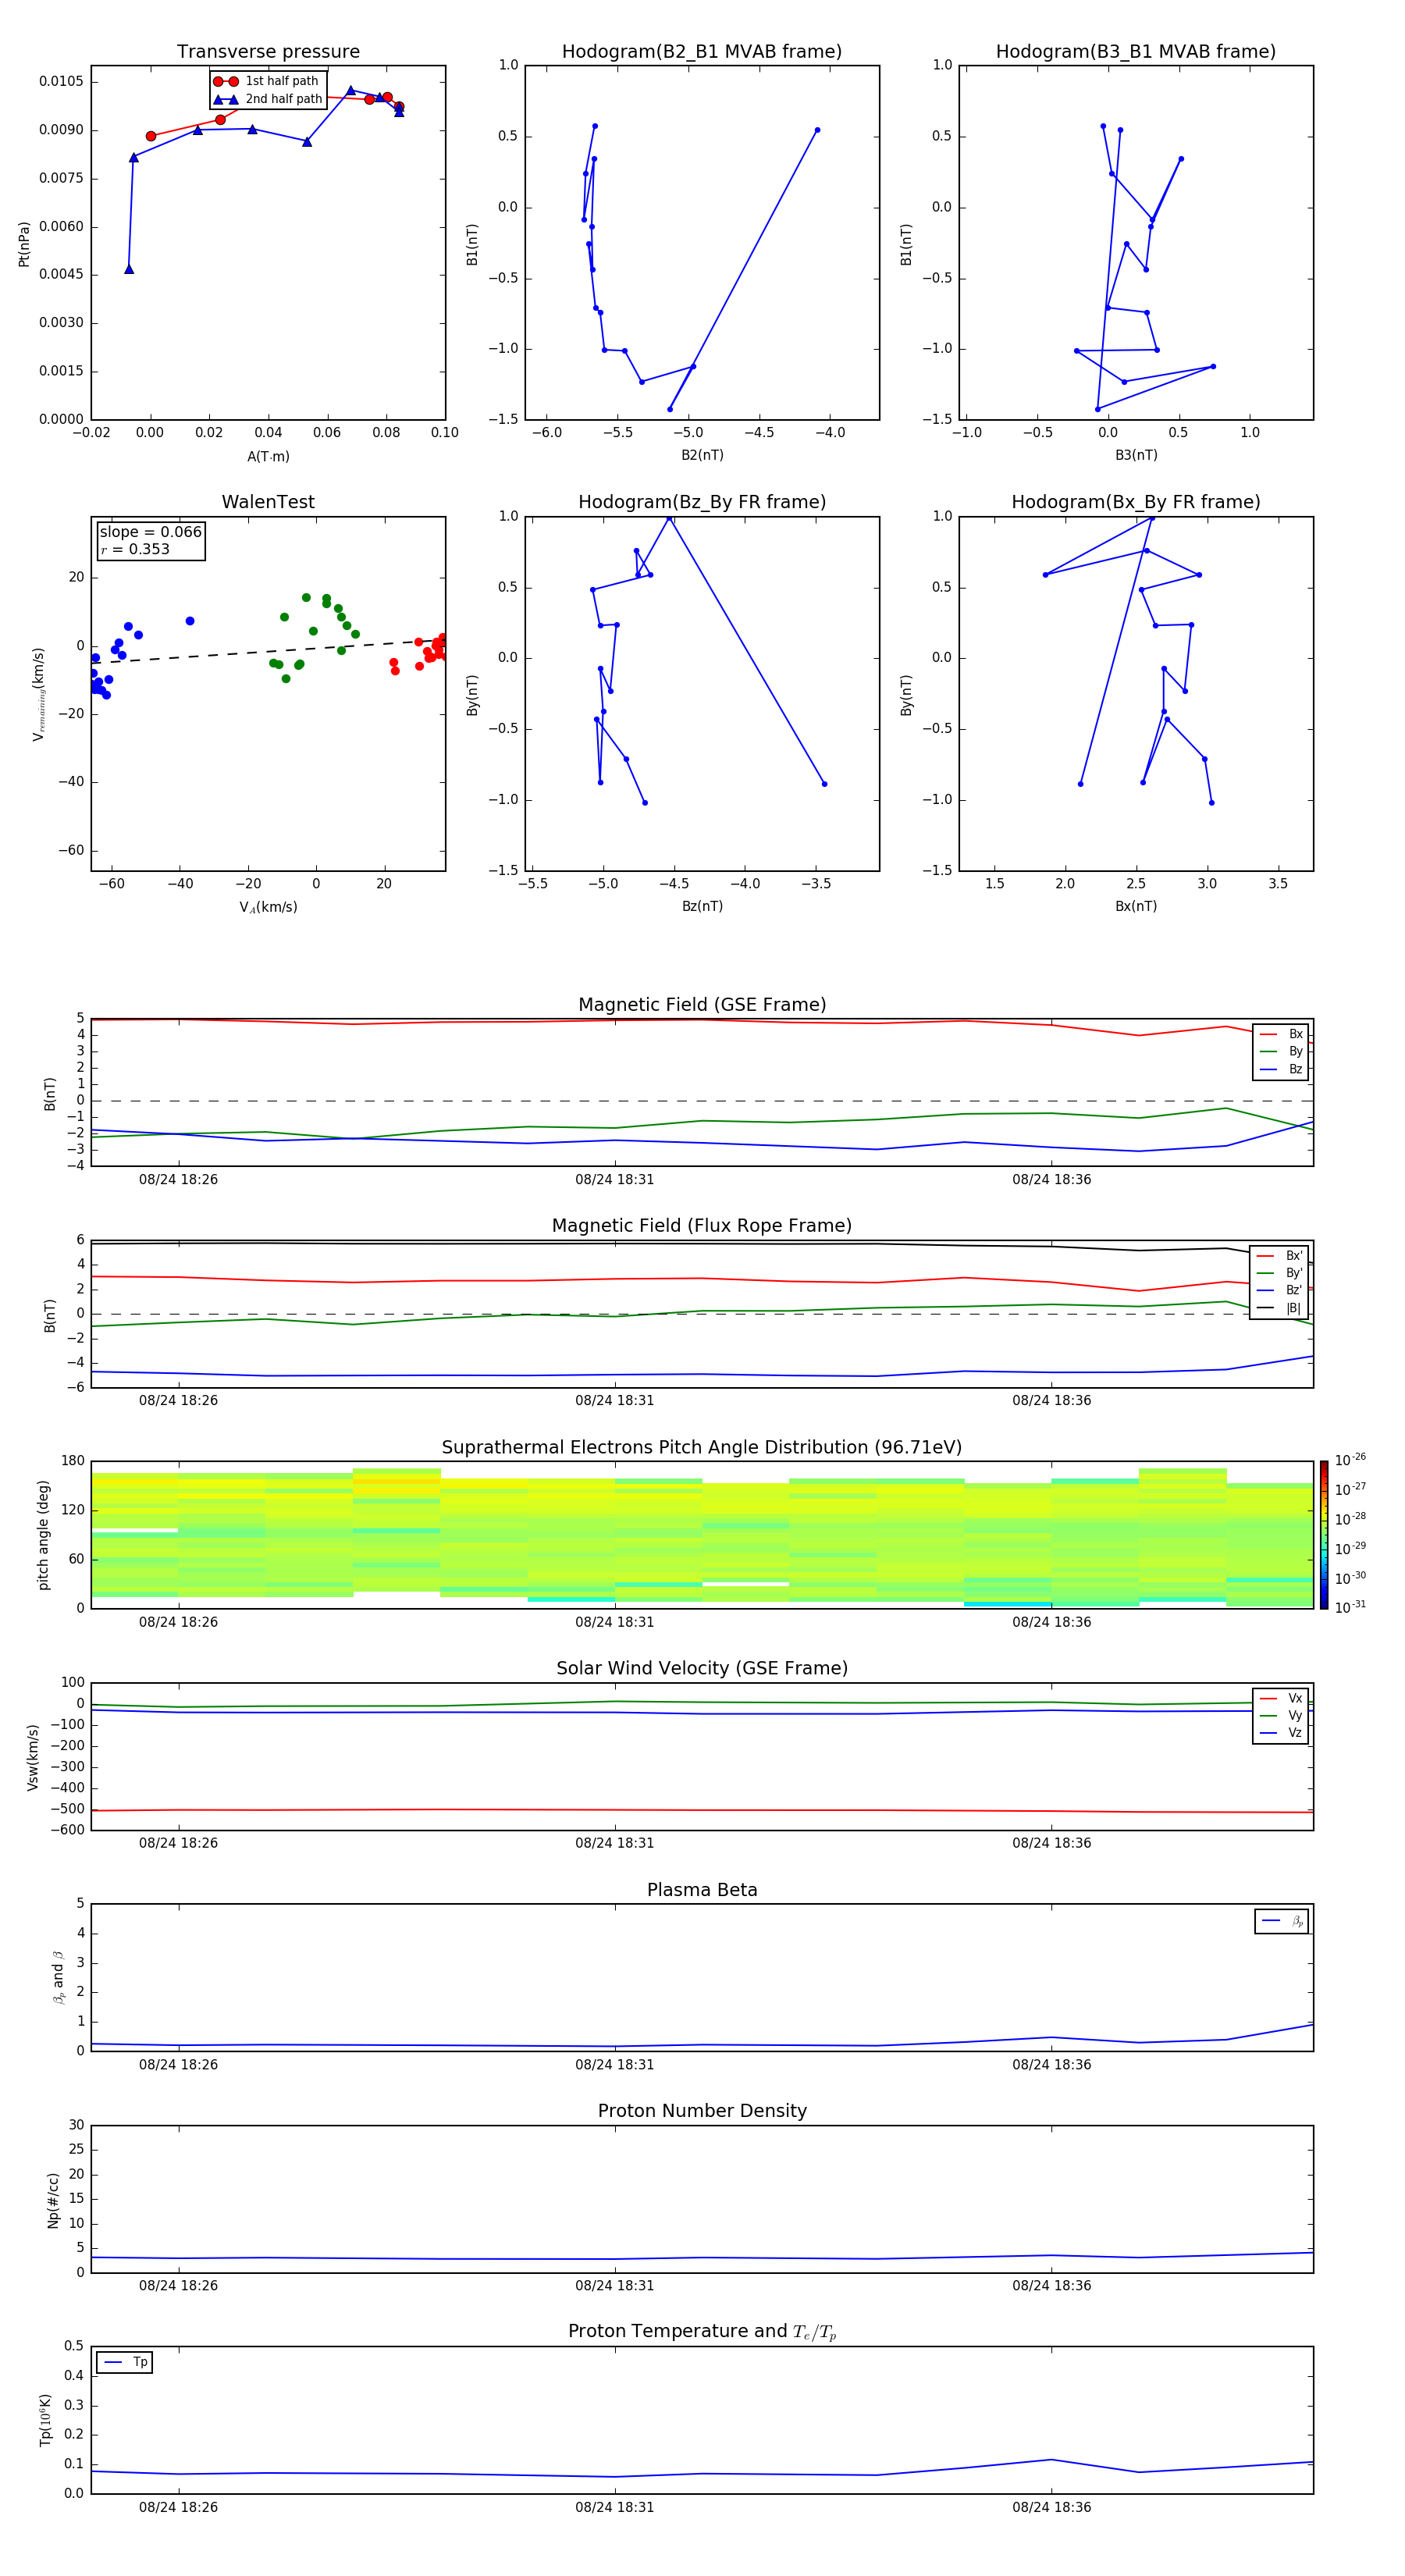
Task: Click the 10^-26 colorbar tick label
Action: coord(1350,1460)
